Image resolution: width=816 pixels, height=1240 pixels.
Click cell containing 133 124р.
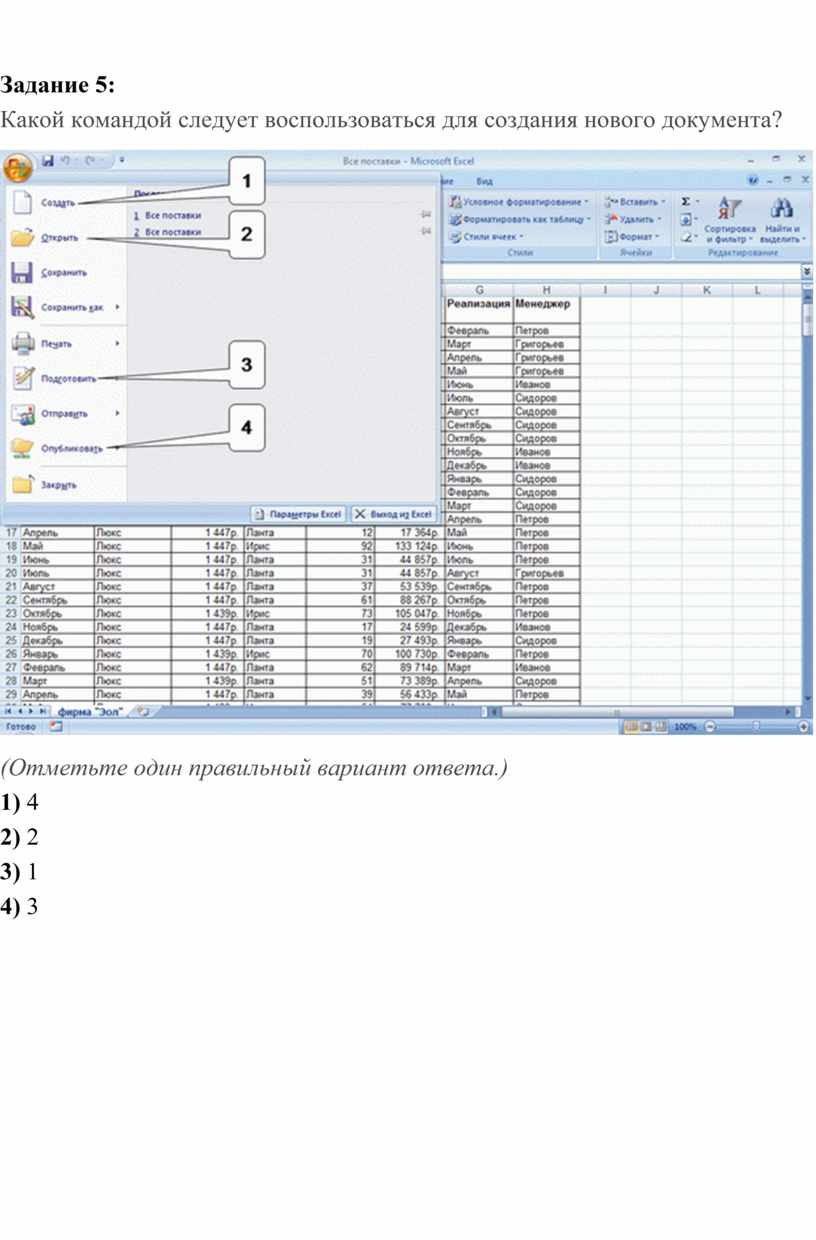(x=410, y=547)
